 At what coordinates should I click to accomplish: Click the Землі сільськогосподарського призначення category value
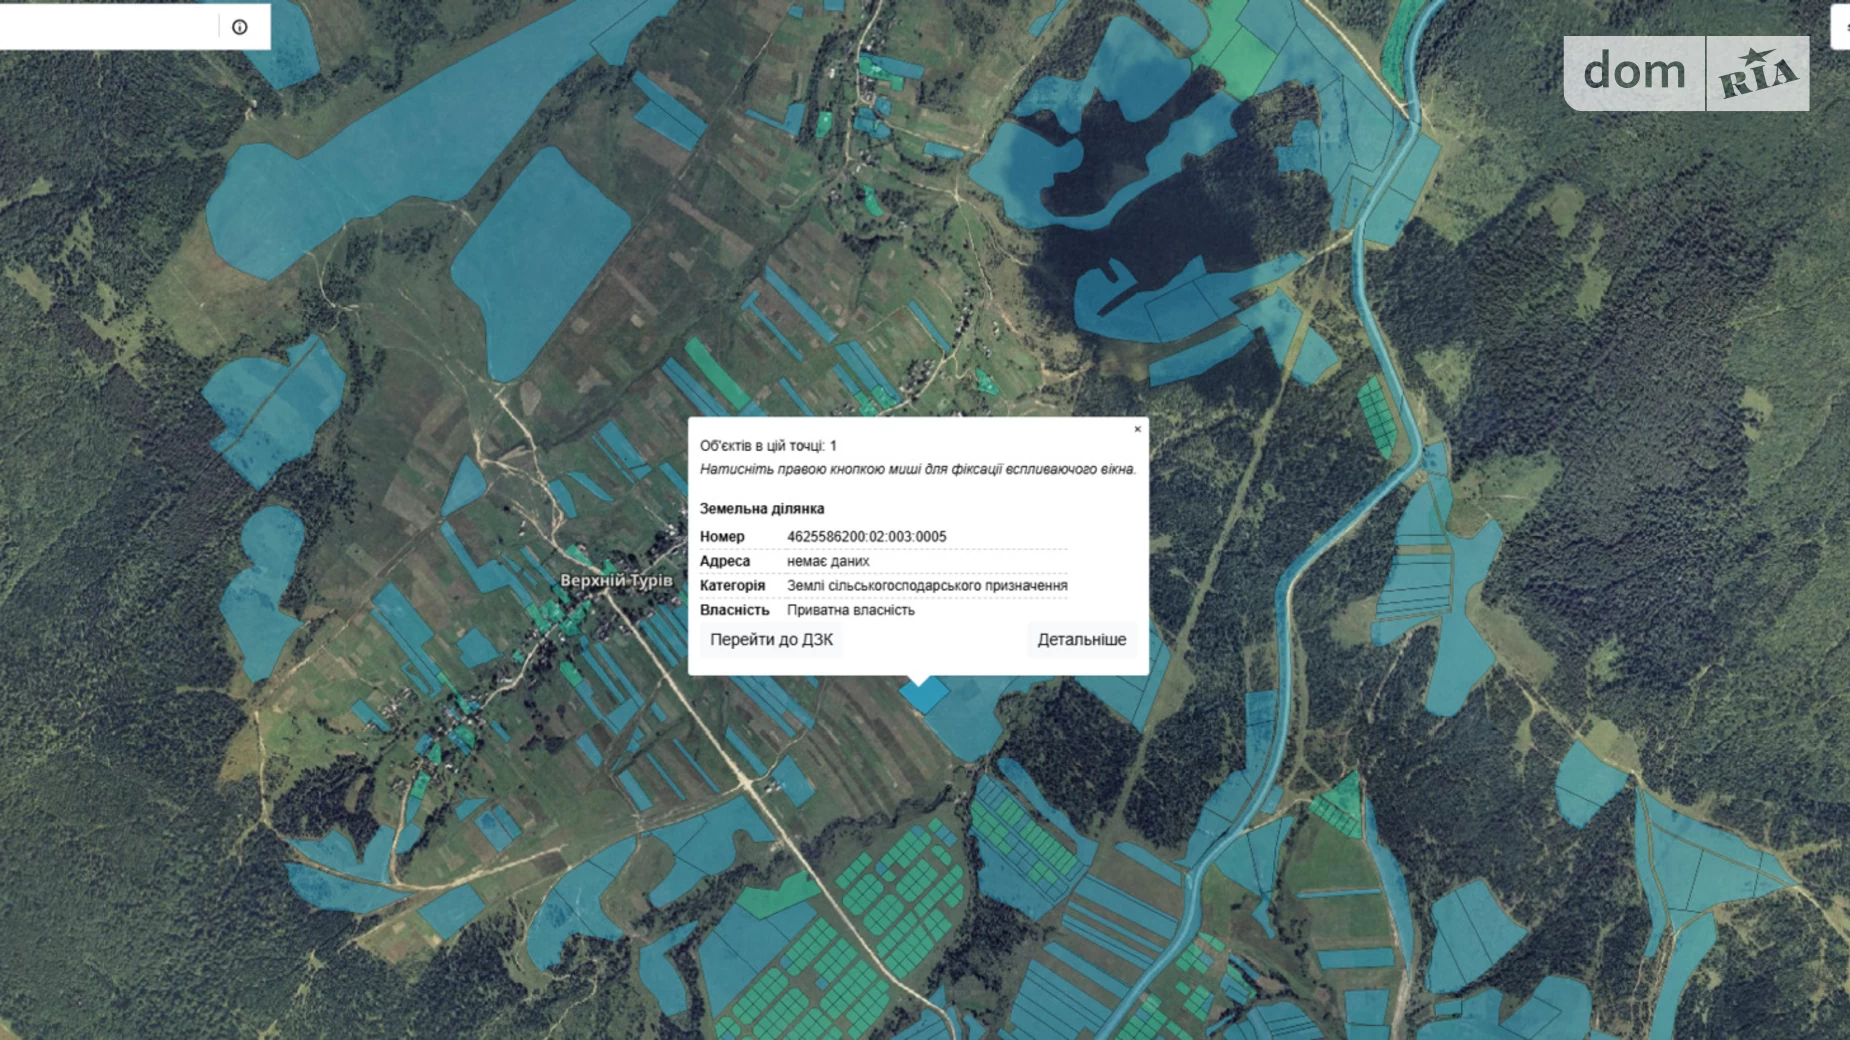pos(926,586)
